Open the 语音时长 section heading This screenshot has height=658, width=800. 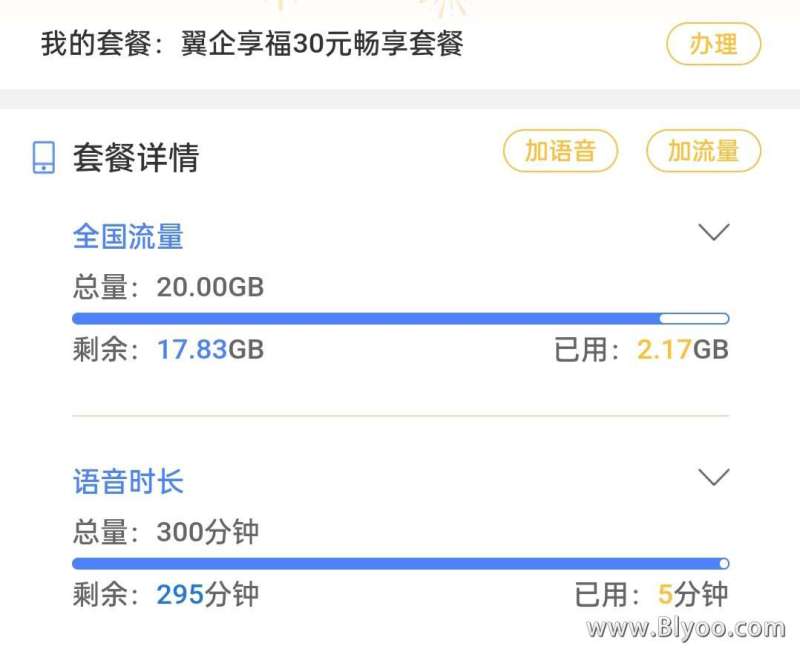(128, 481)
